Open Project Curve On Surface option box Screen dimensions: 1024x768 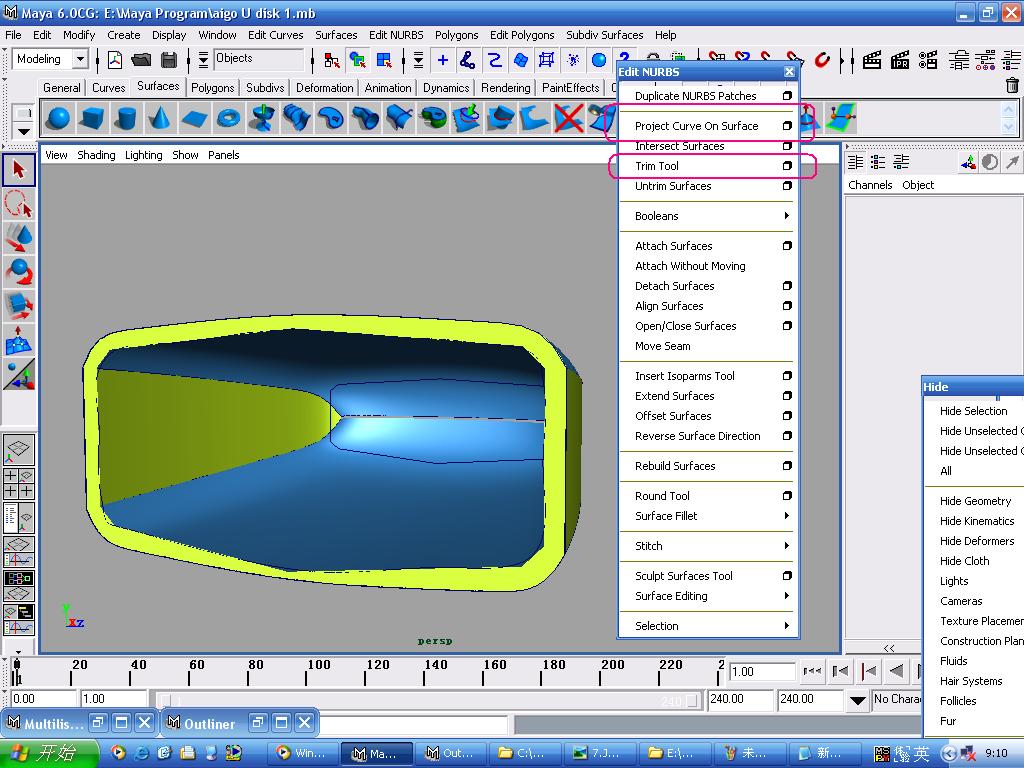tap(787, 125)
